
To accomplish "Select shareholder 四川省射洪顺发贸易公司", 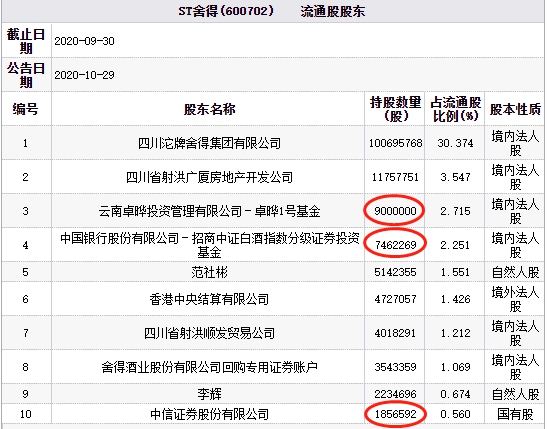I will coord(209,333).
